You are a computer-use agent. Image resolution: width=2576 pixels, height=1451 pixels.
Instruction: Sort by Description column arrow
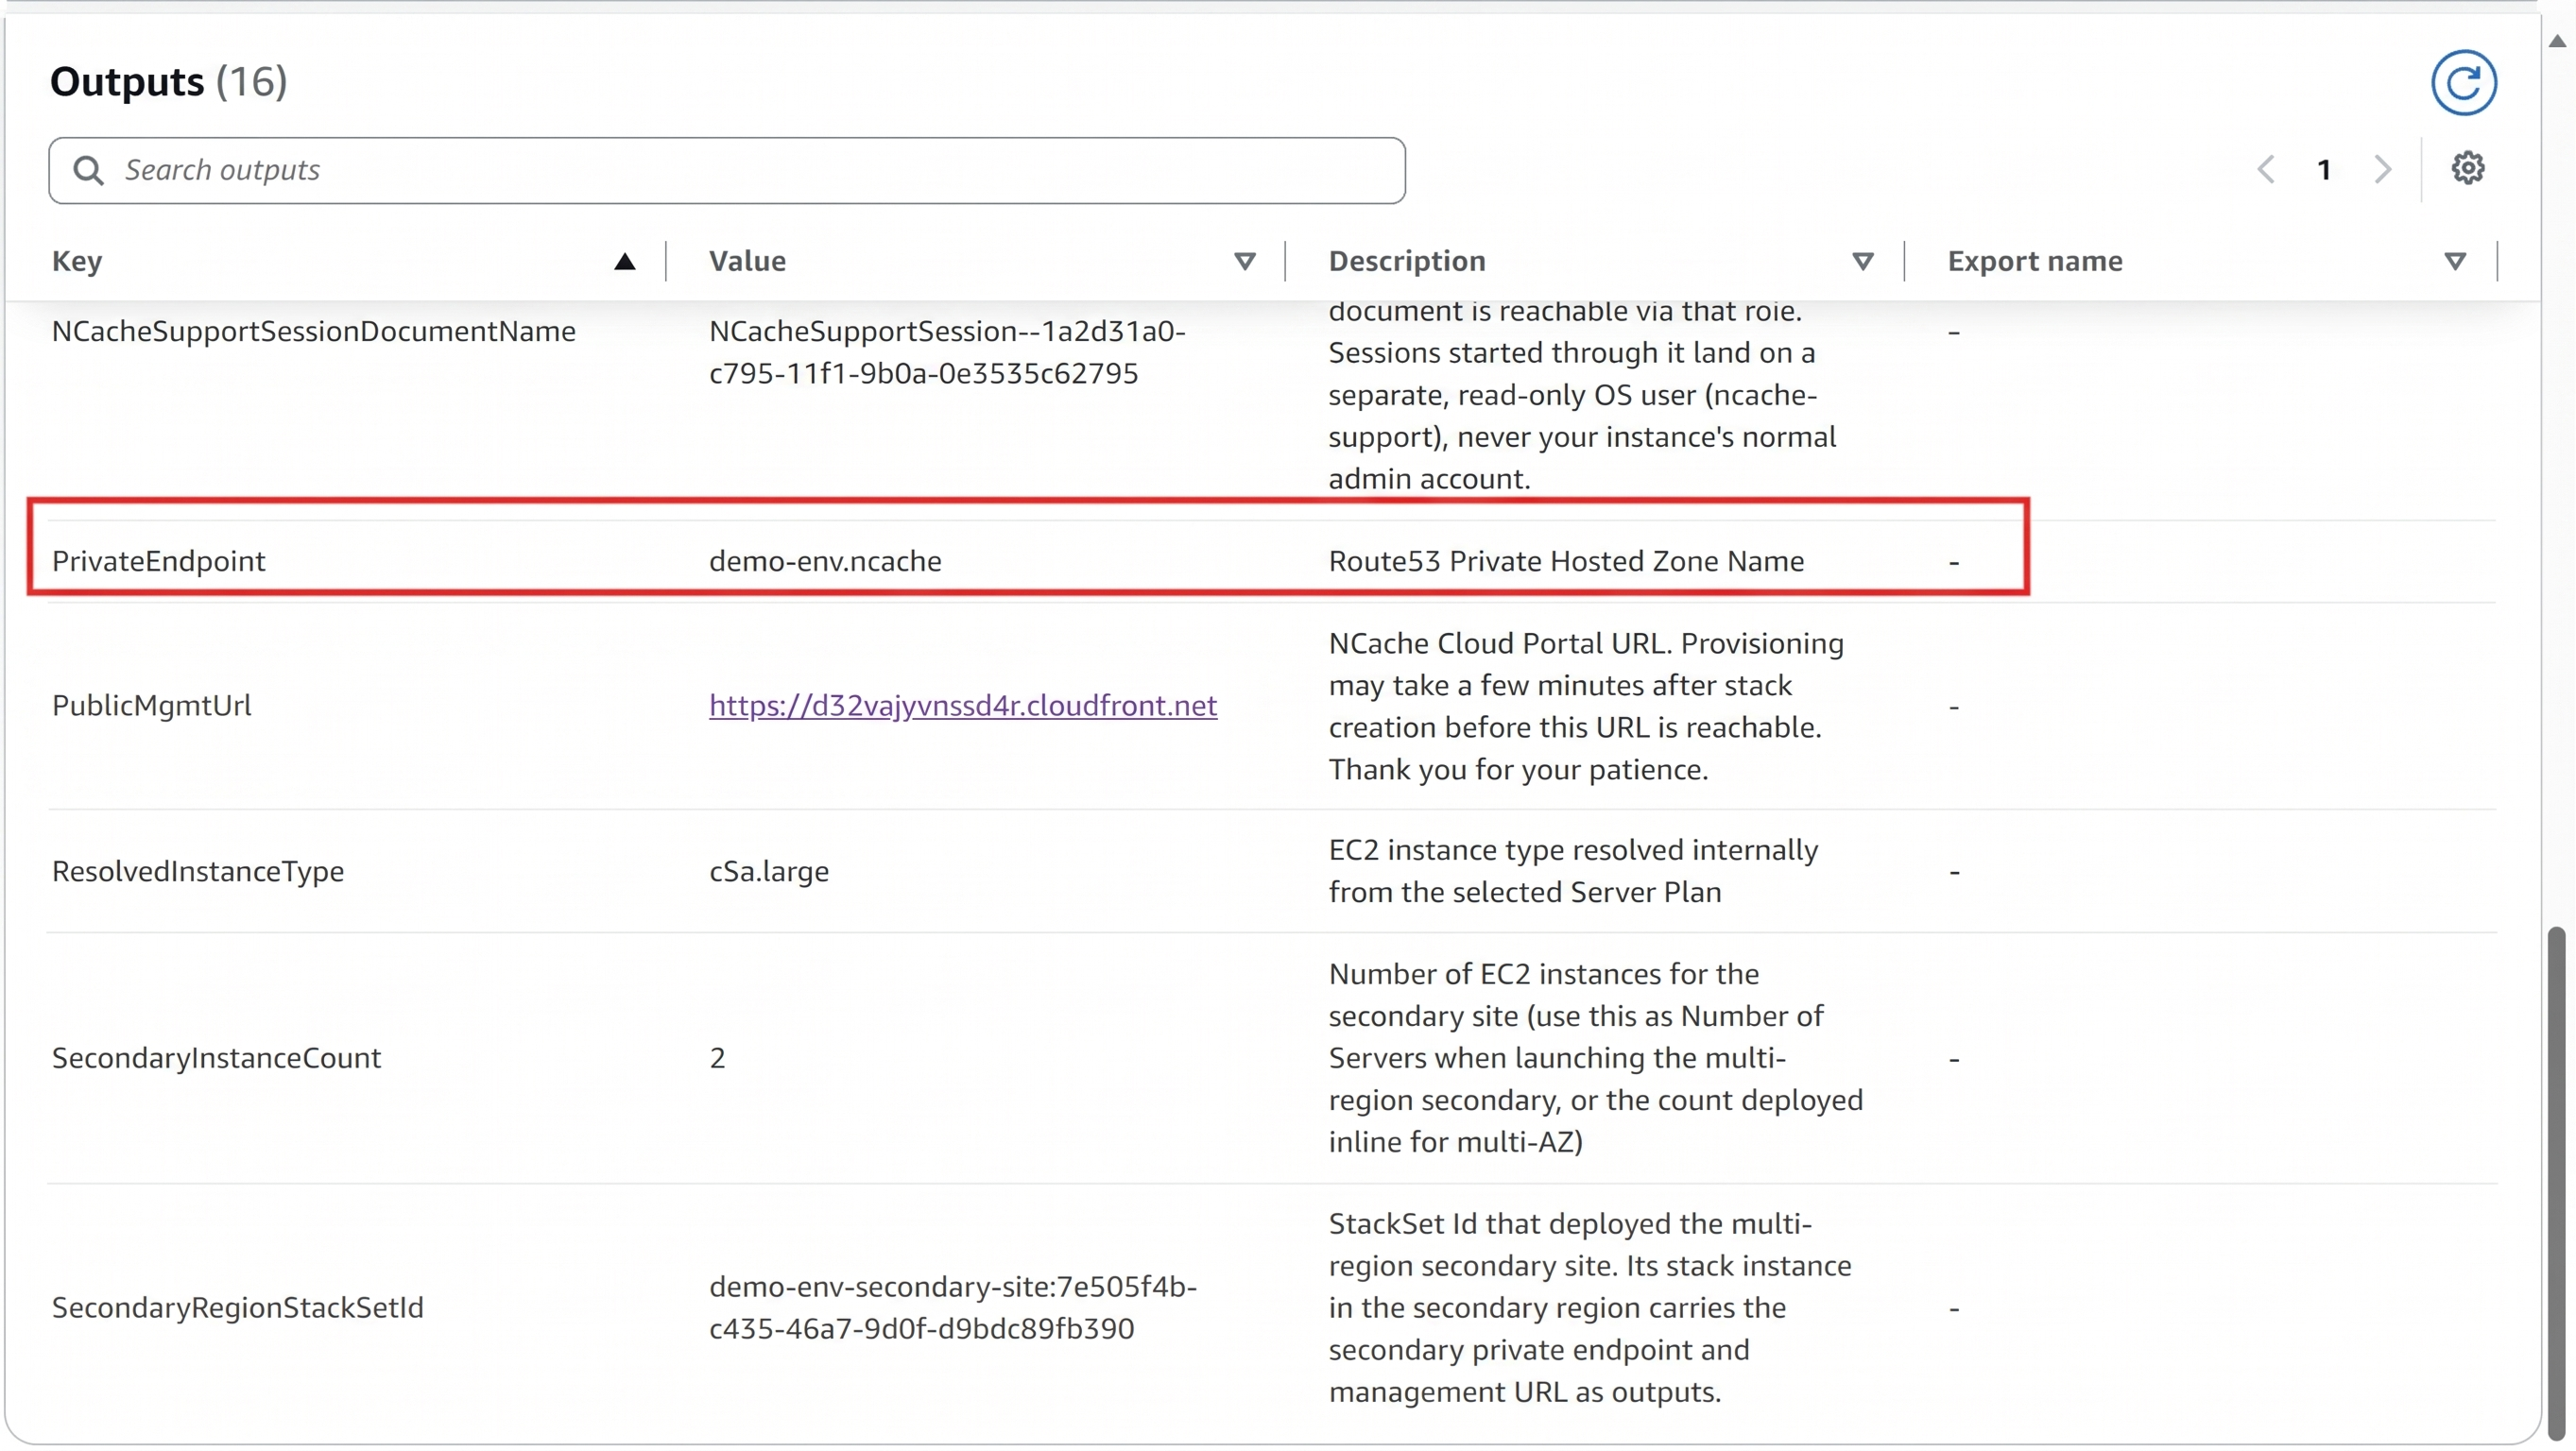coord(1862,261)
